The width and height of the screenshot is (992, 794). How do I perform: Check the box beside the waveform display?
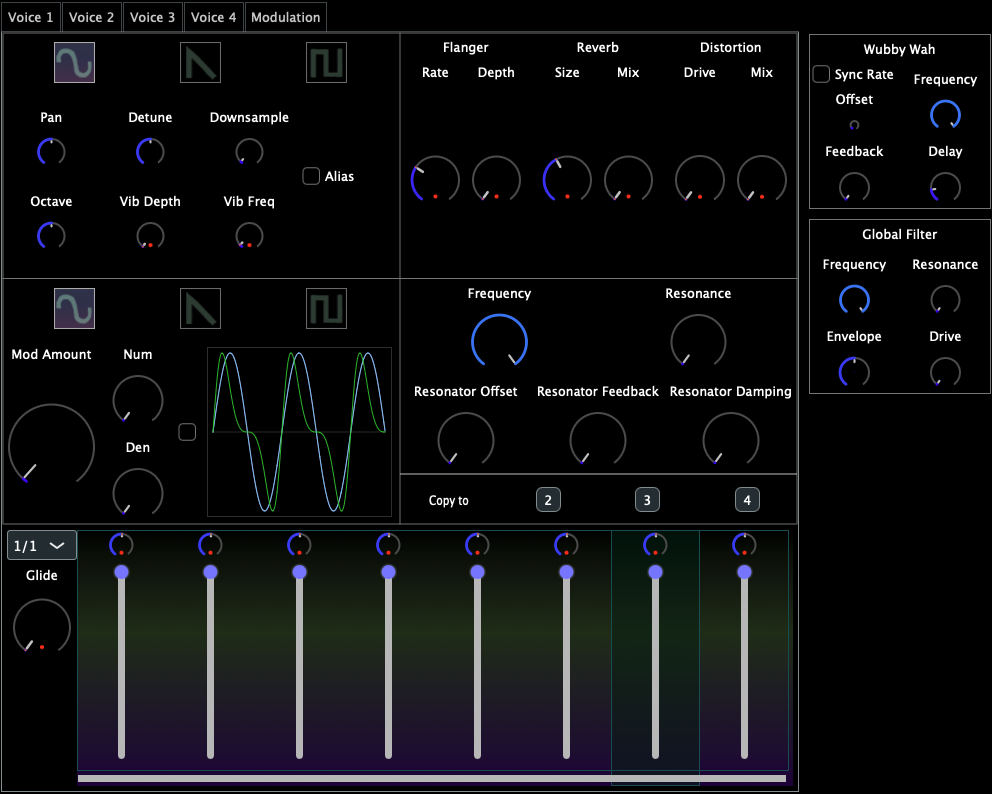click(x=186, y=432)
